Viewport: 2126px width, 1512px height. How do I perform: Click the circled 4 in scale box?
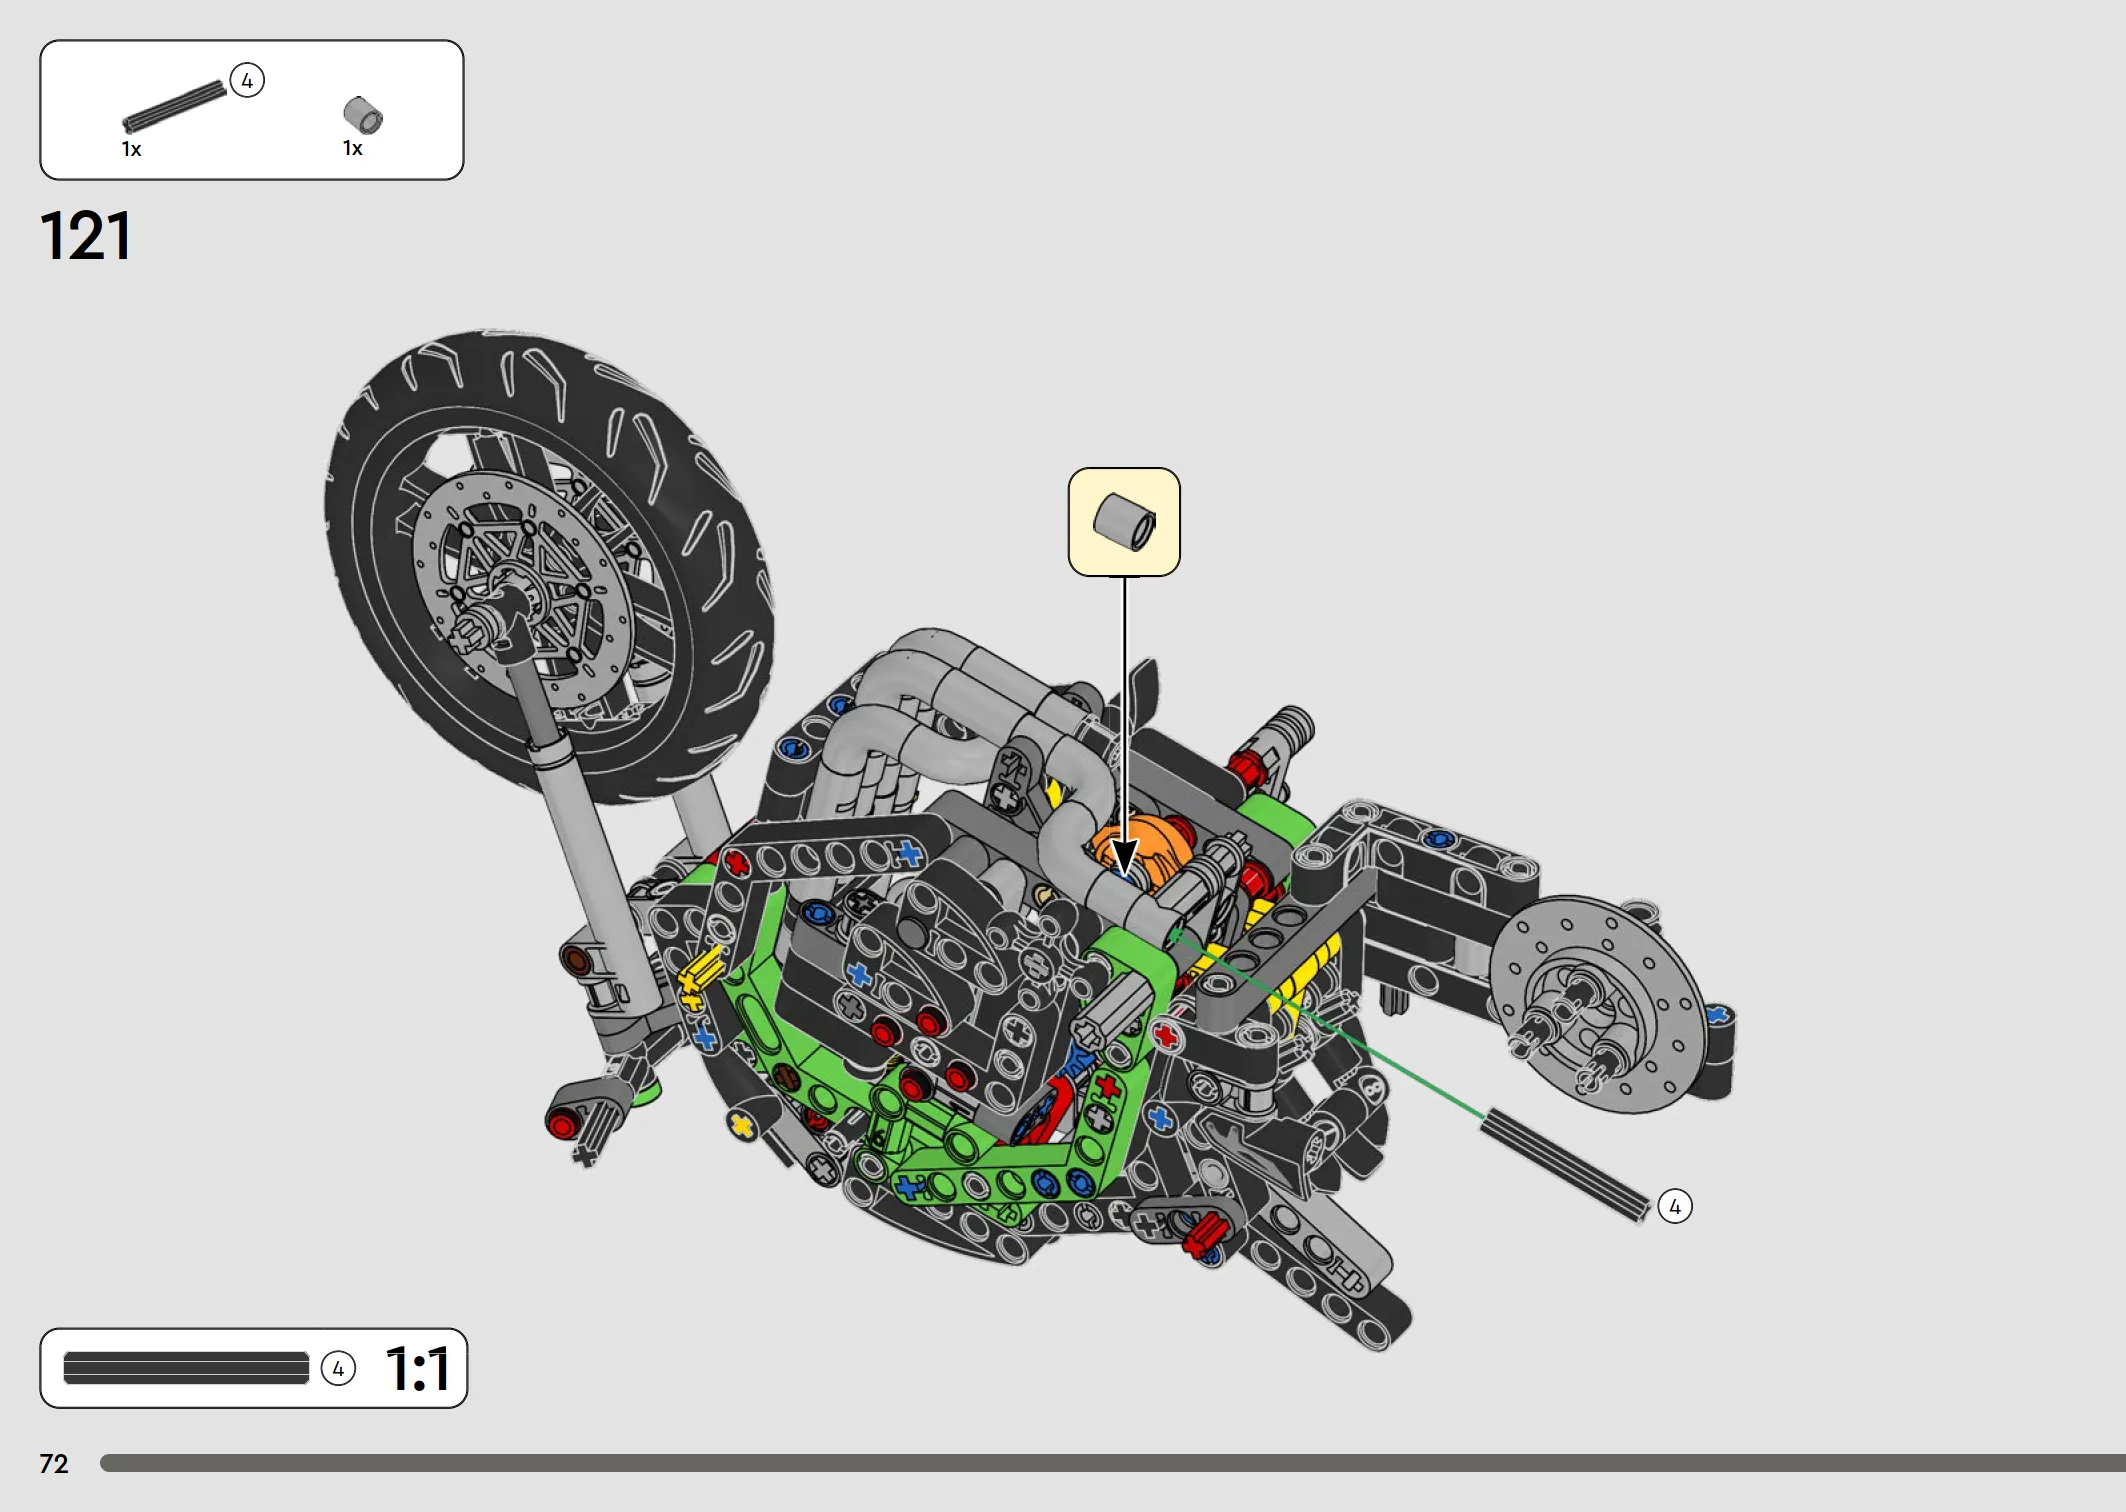(x=338, y=1368)
